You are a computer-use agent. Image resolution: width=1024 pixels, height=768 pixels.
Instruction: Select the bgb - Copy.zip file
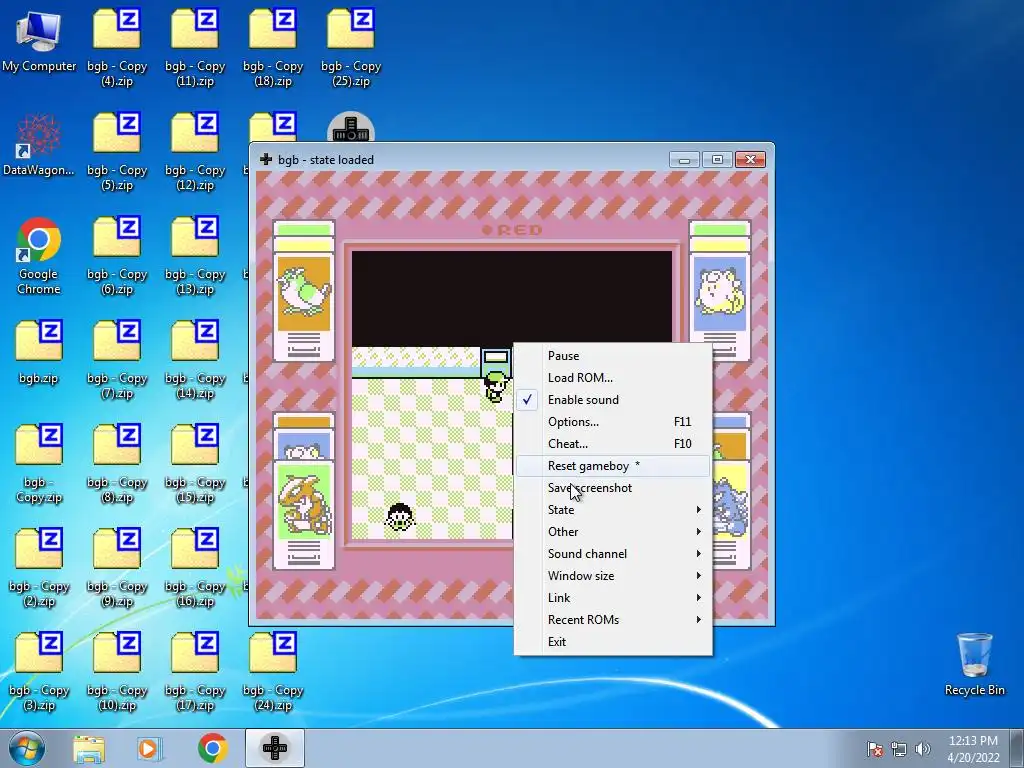click(39, 464)
